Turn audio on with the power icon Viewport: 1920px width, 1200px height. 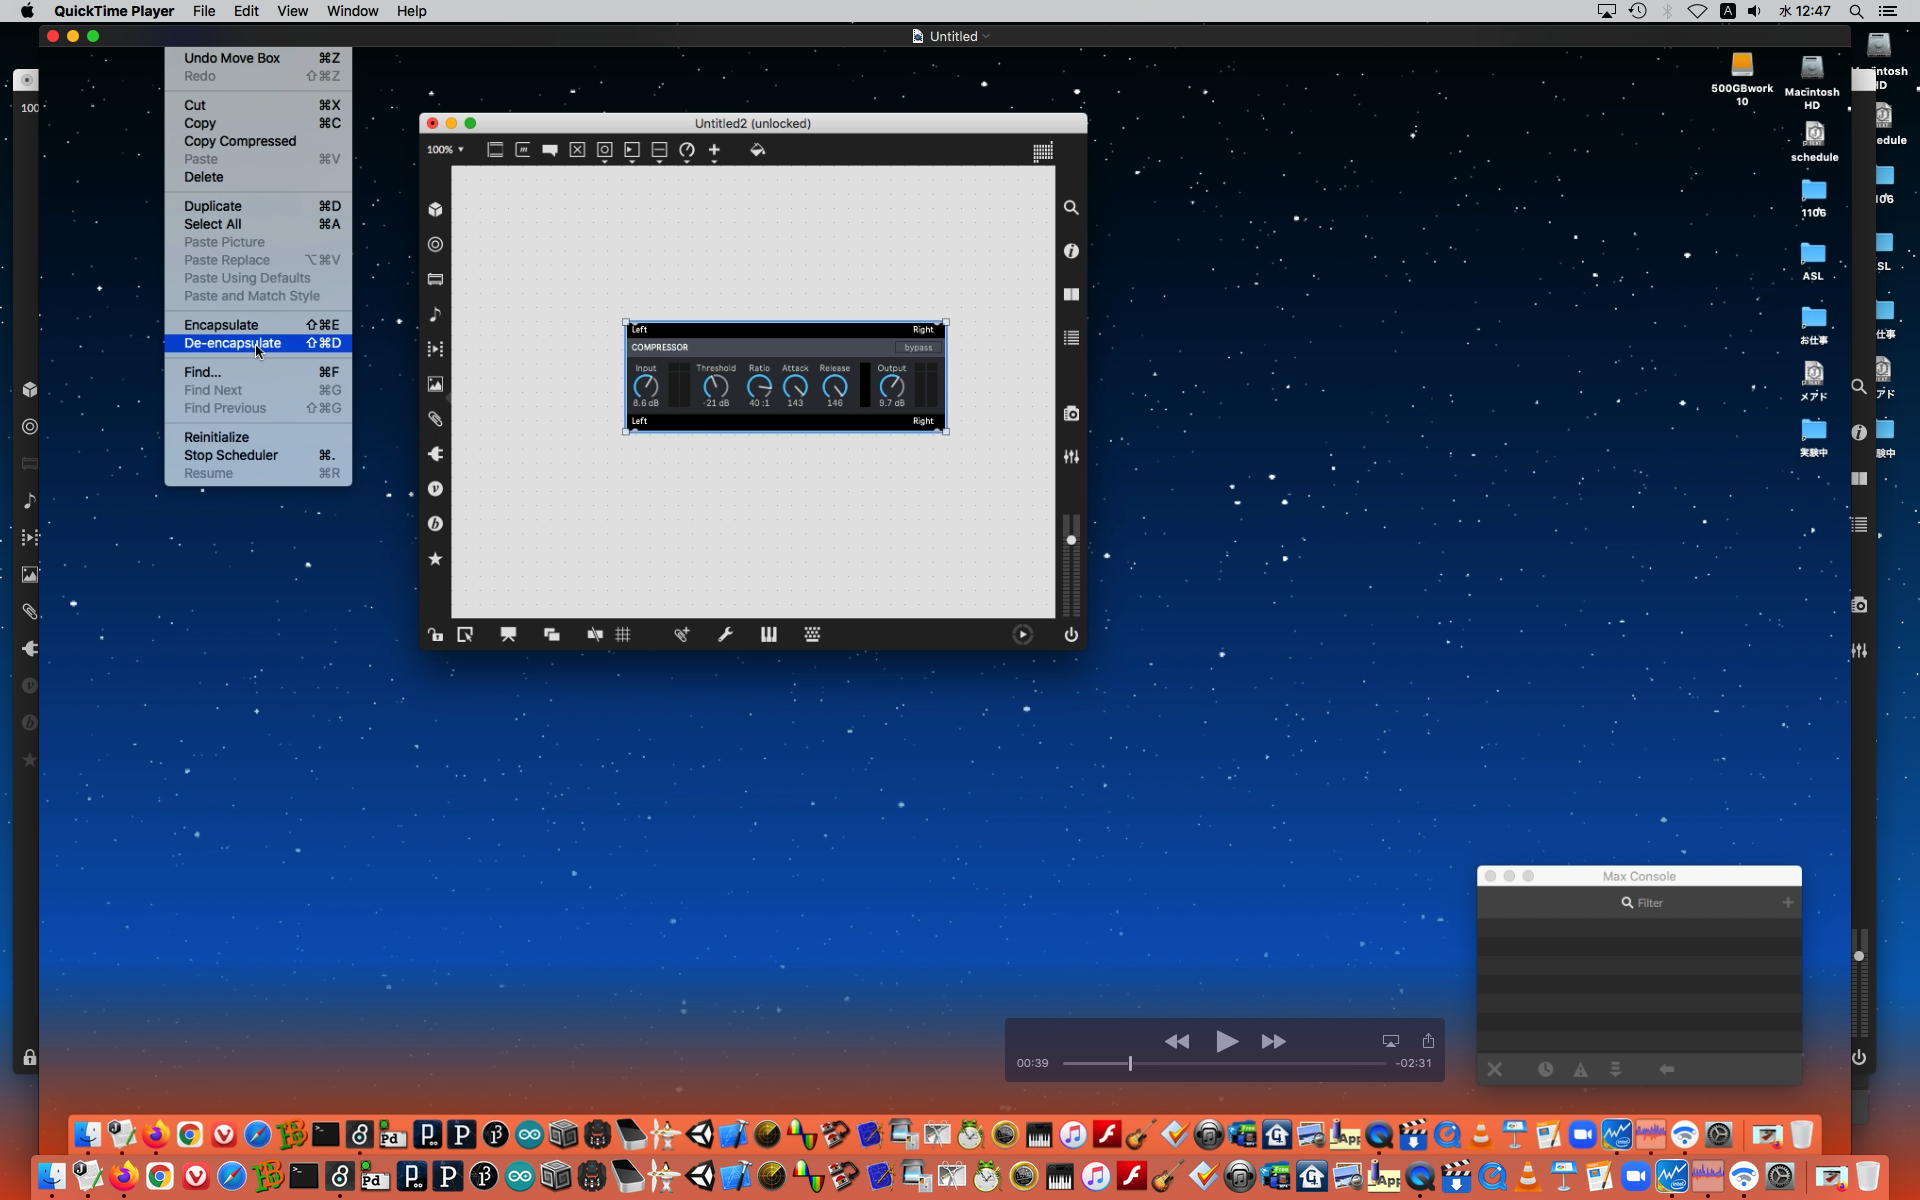[1071, 635]
